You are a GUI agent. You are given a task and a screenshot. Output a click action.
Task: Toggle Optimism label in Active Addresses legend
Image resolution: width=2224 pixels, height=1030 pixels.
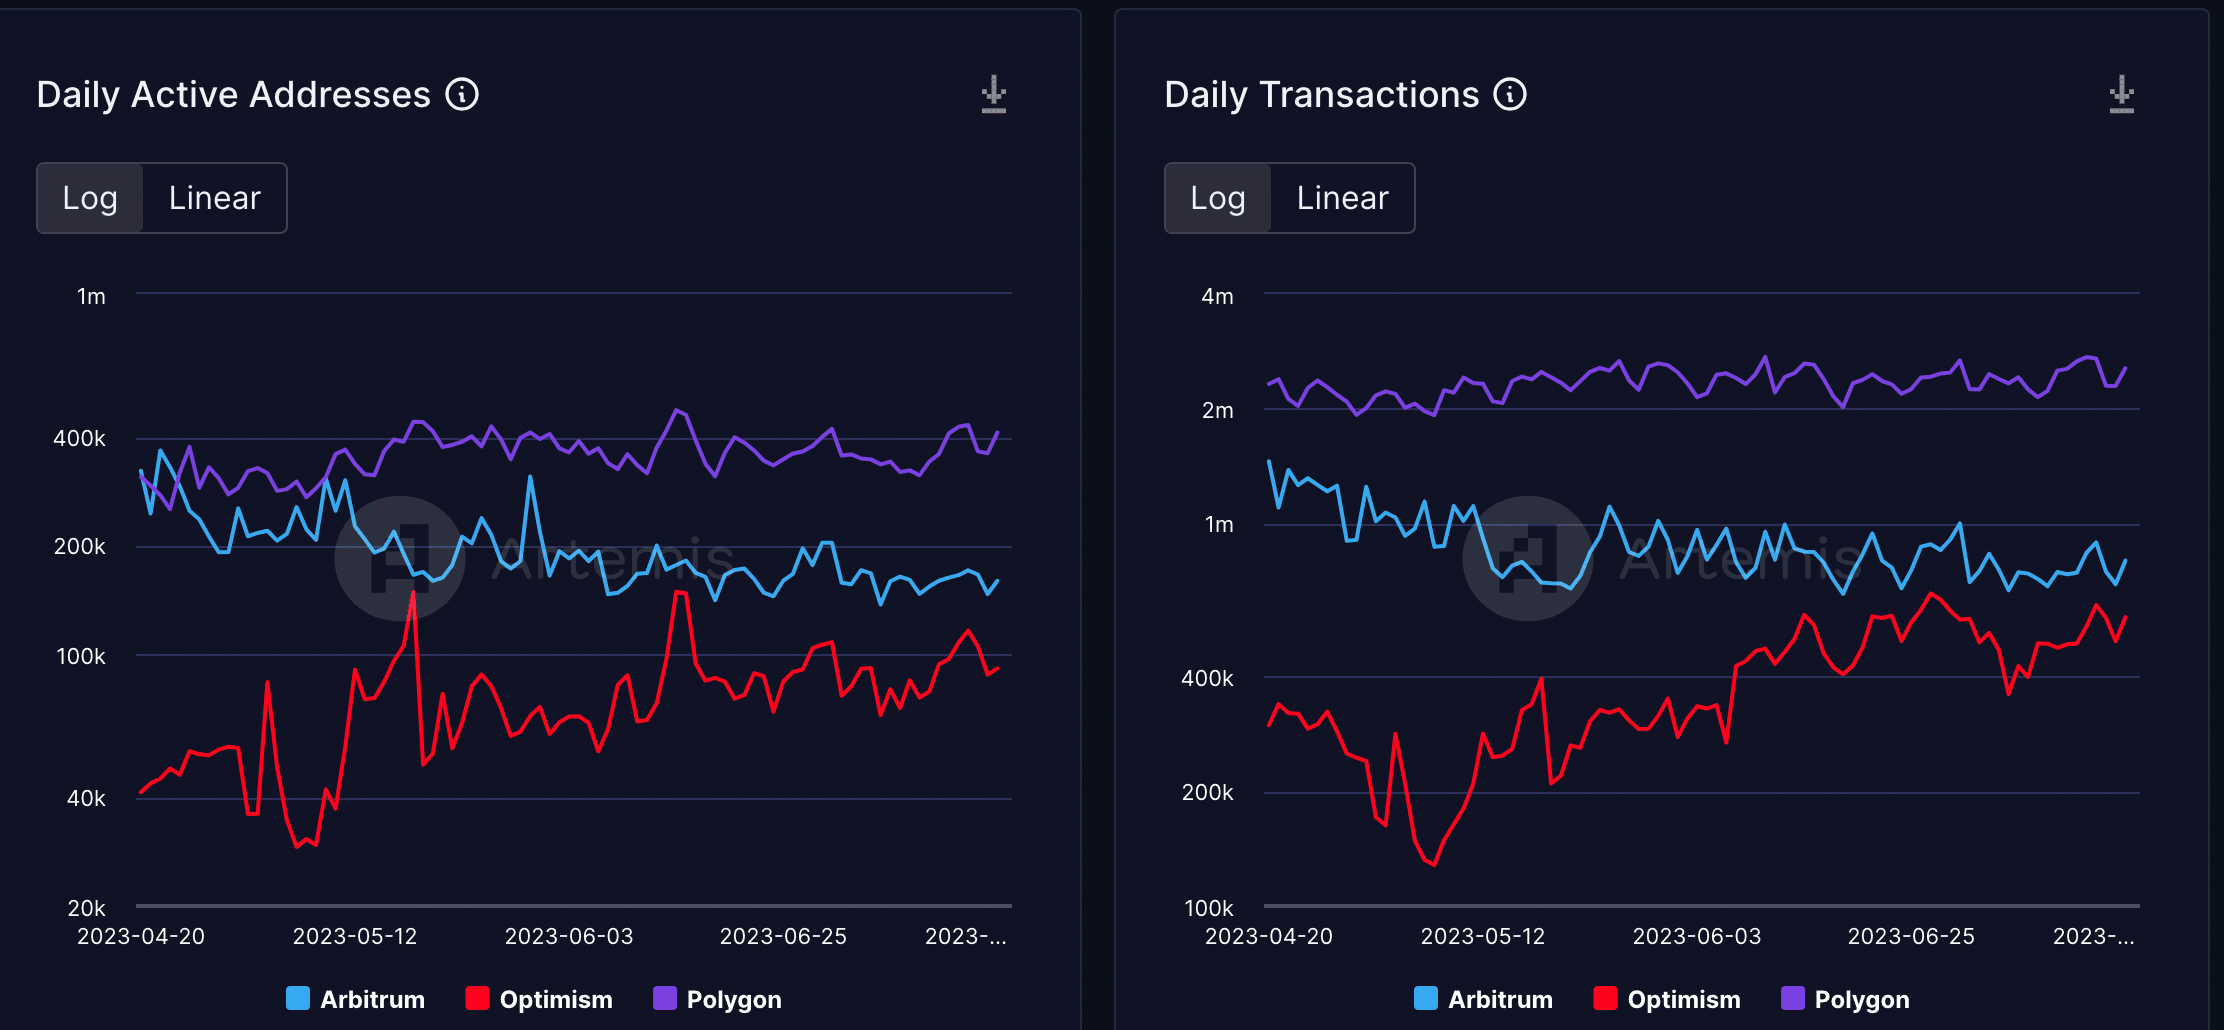click(x=556, y=1000)
